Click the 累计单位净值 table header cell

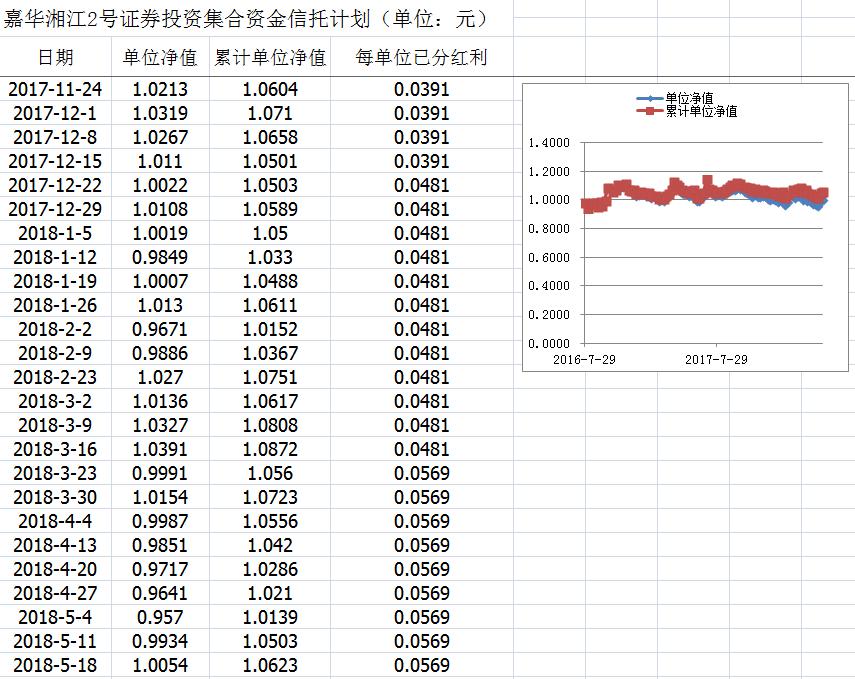pos(270,58)
